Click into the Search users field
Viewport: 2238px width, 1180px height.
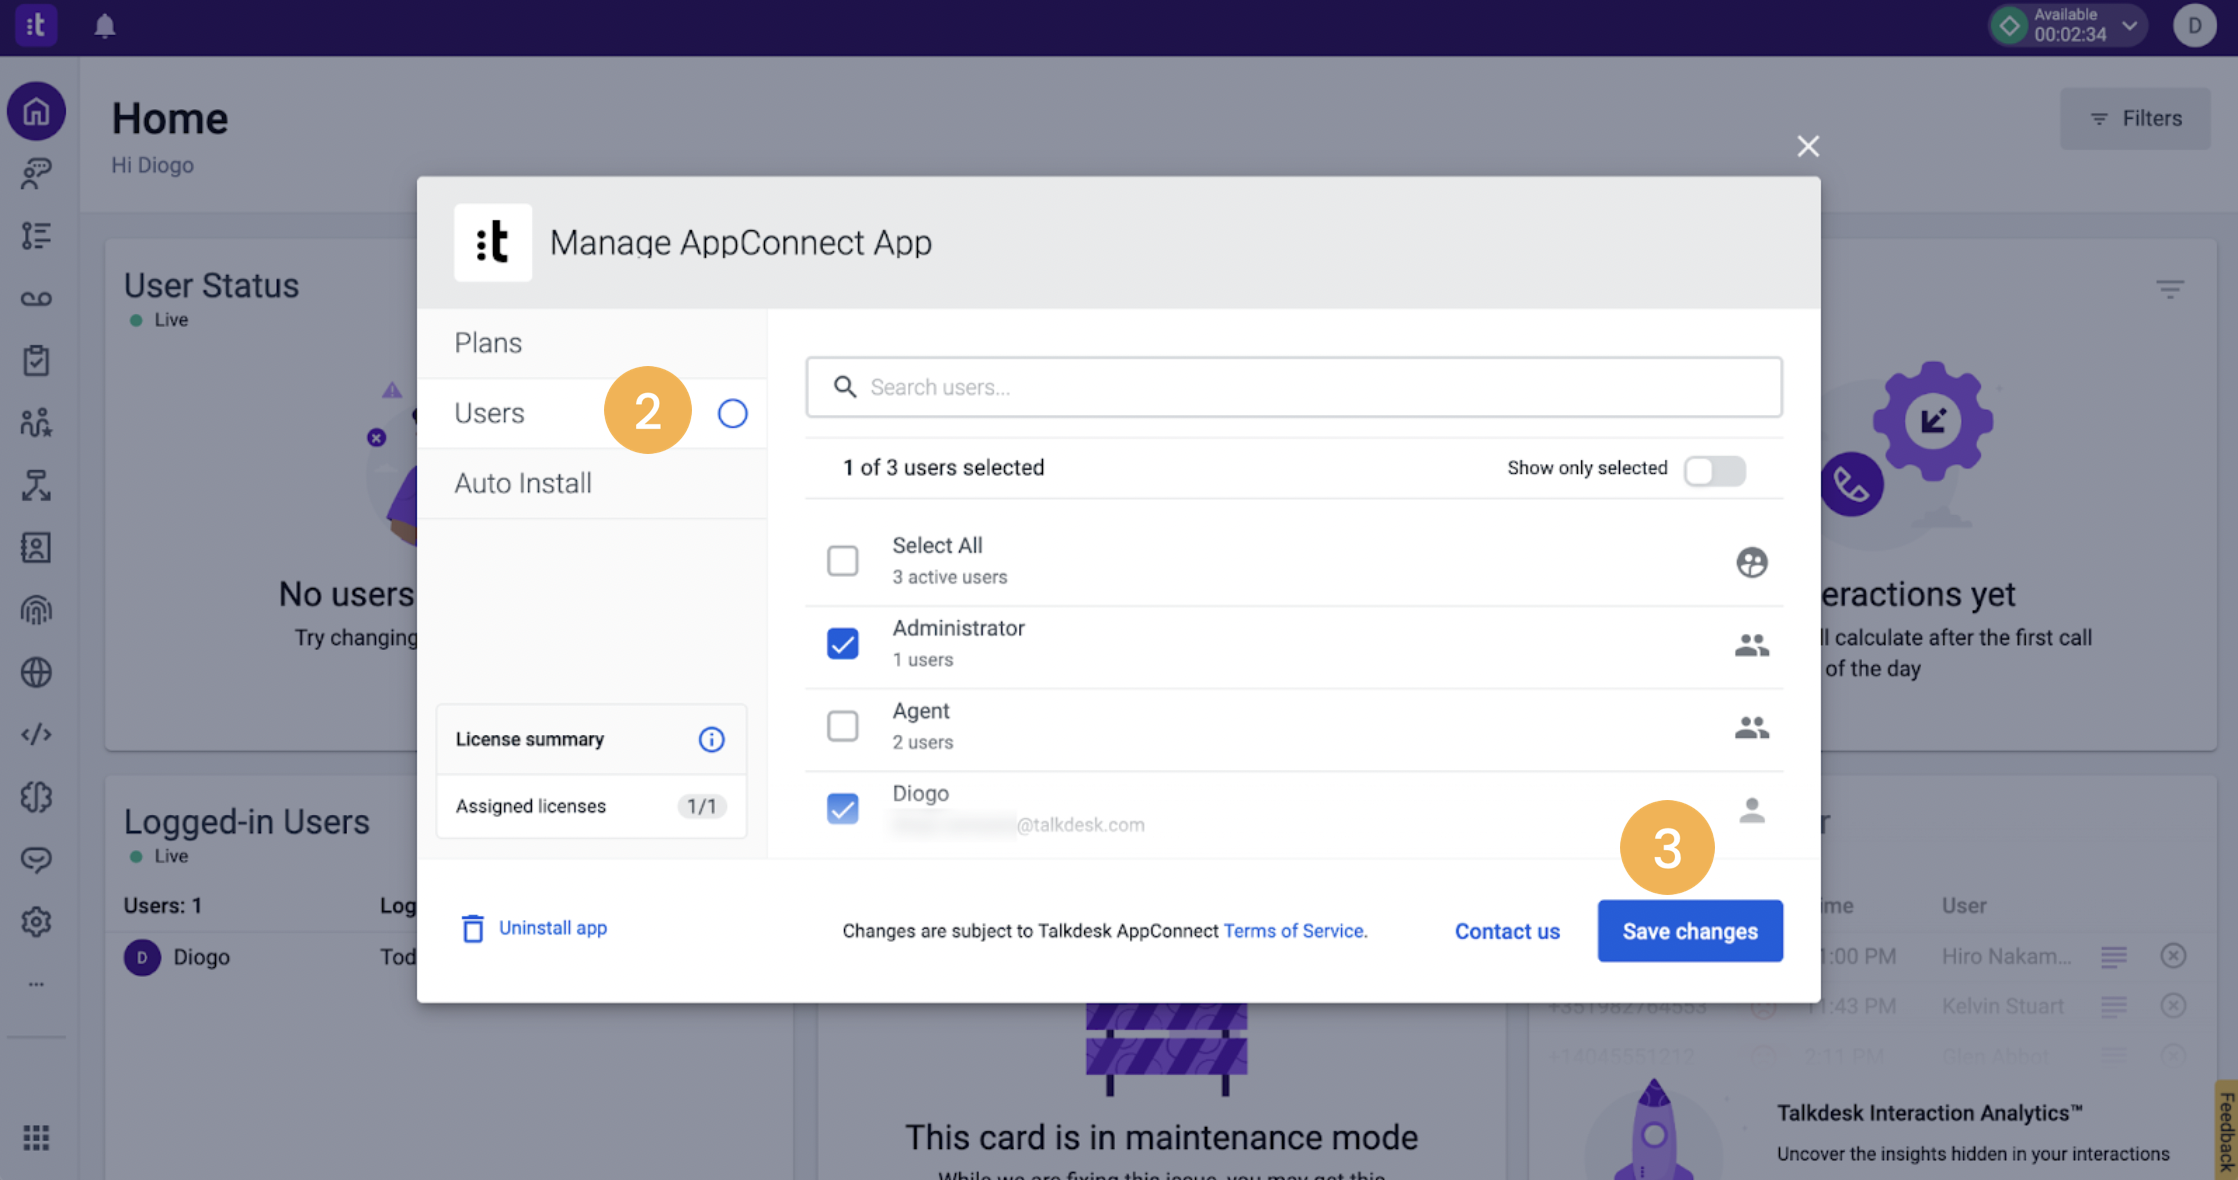[1294, 387]
